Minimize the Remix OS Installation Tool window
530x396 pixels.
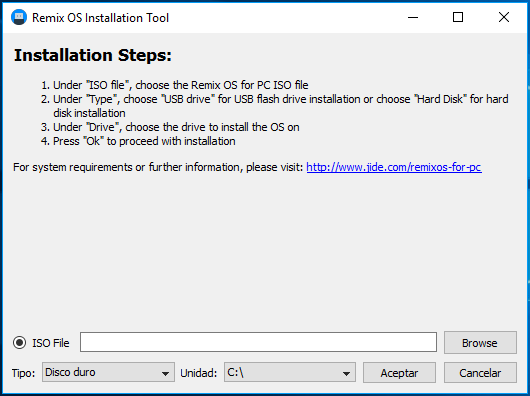[x=413, y=17]
